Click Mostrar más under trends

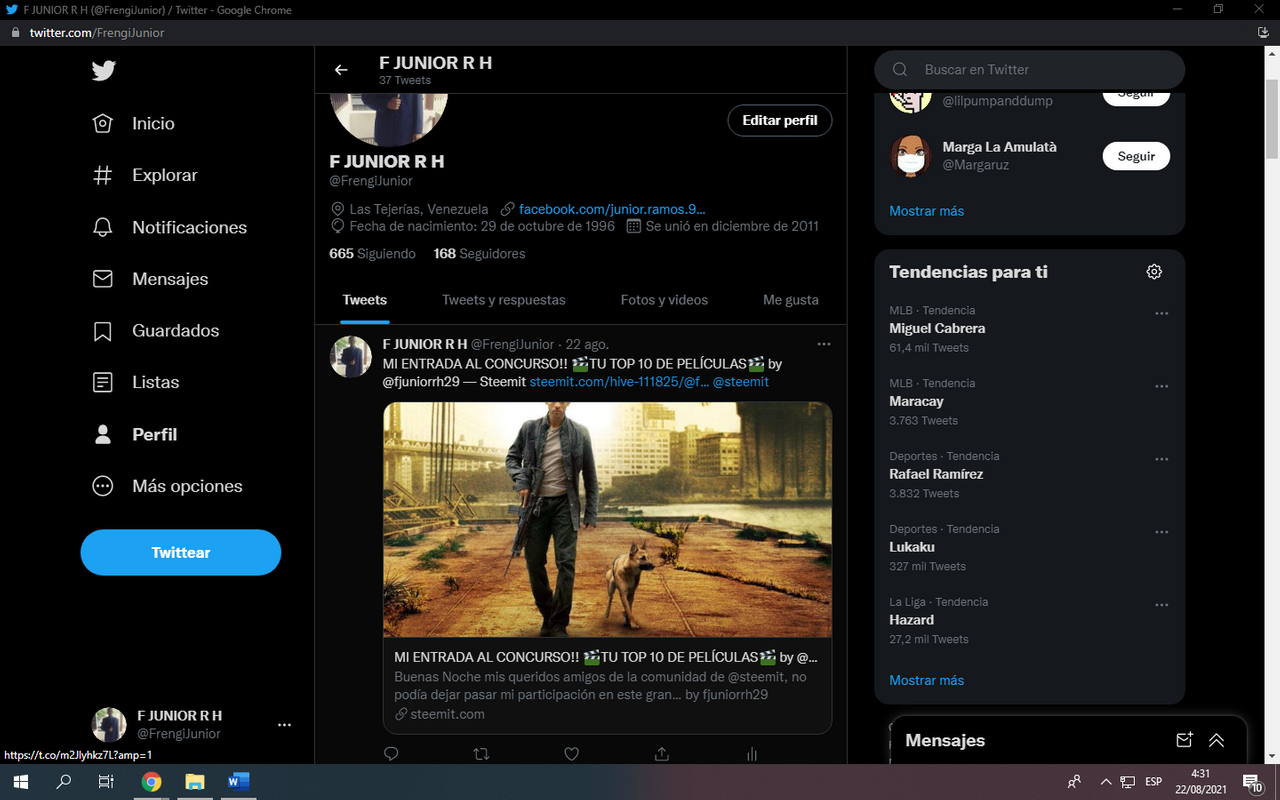pos(927,680)
